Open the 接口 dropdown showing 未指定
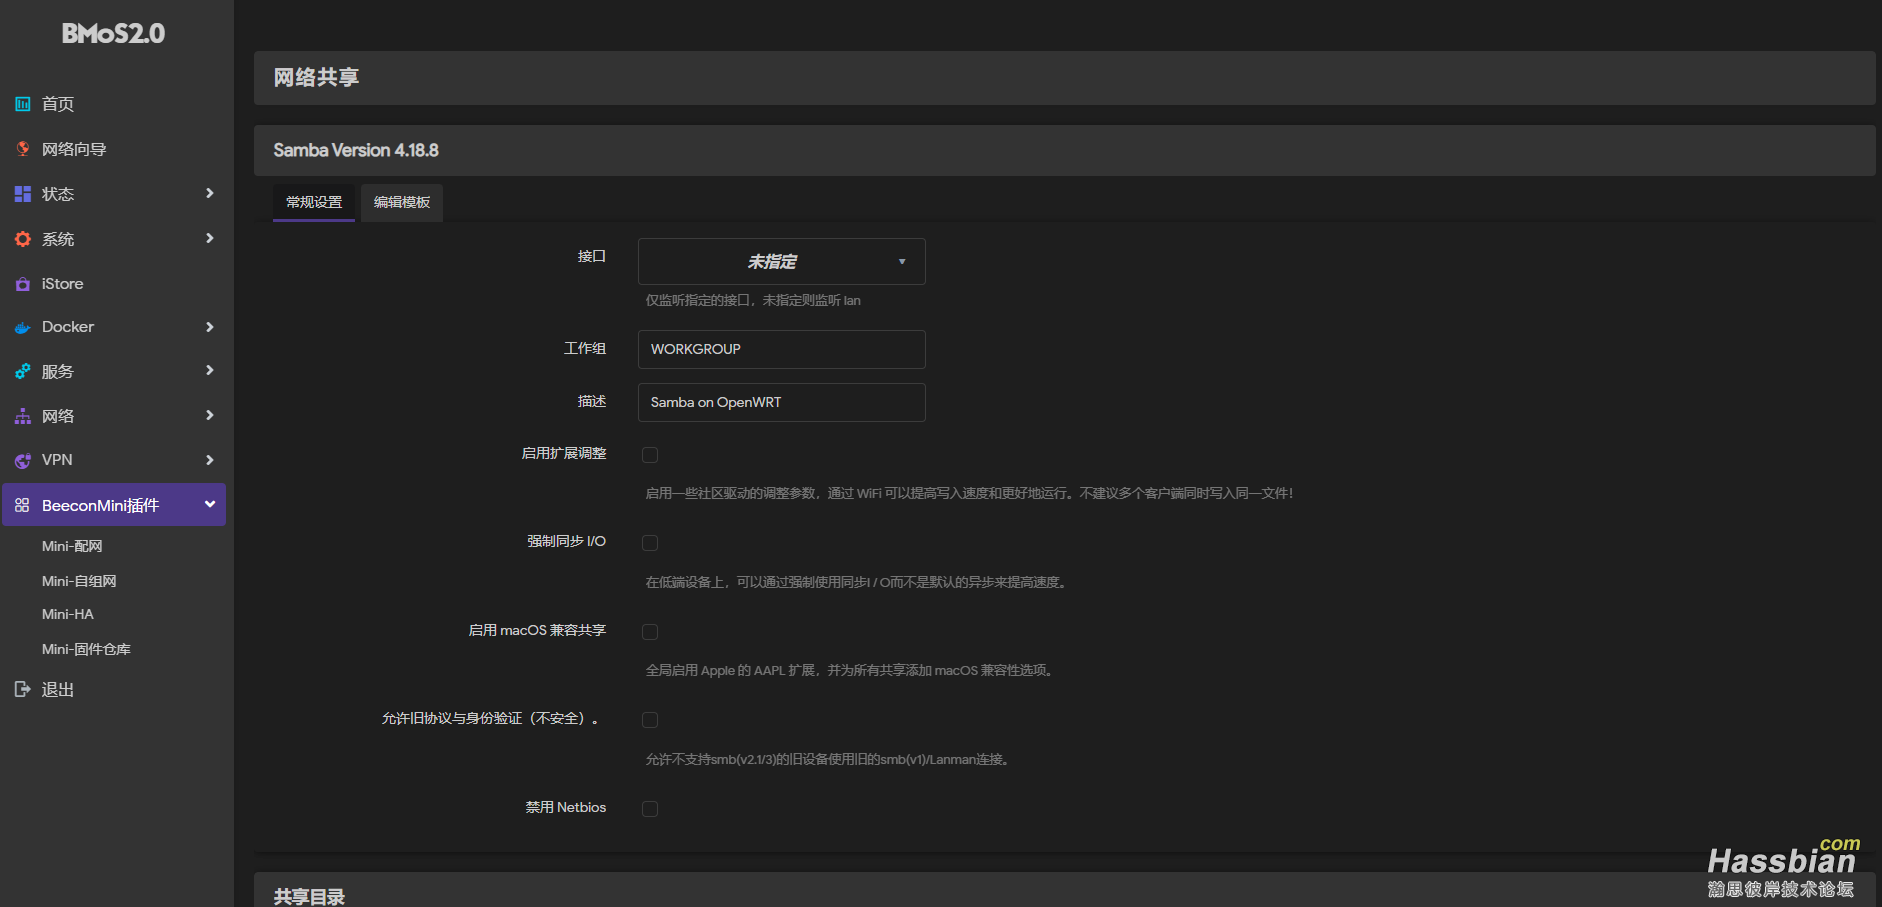Image resolution: width=1882 pixels, height=907 pixels. (x=782, y=261)
